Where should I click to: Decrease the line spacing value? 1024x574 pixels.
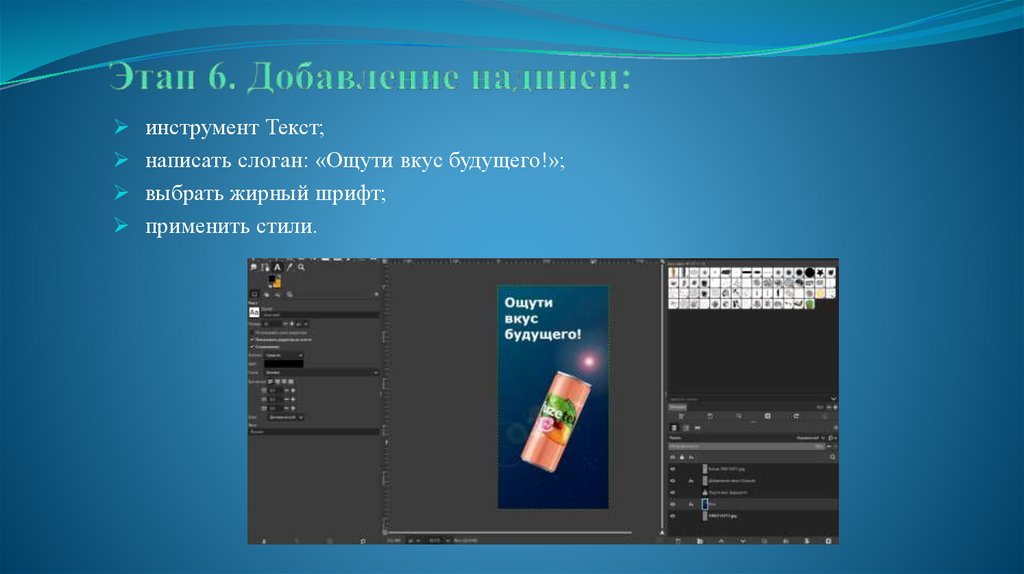tap(286, 399)
